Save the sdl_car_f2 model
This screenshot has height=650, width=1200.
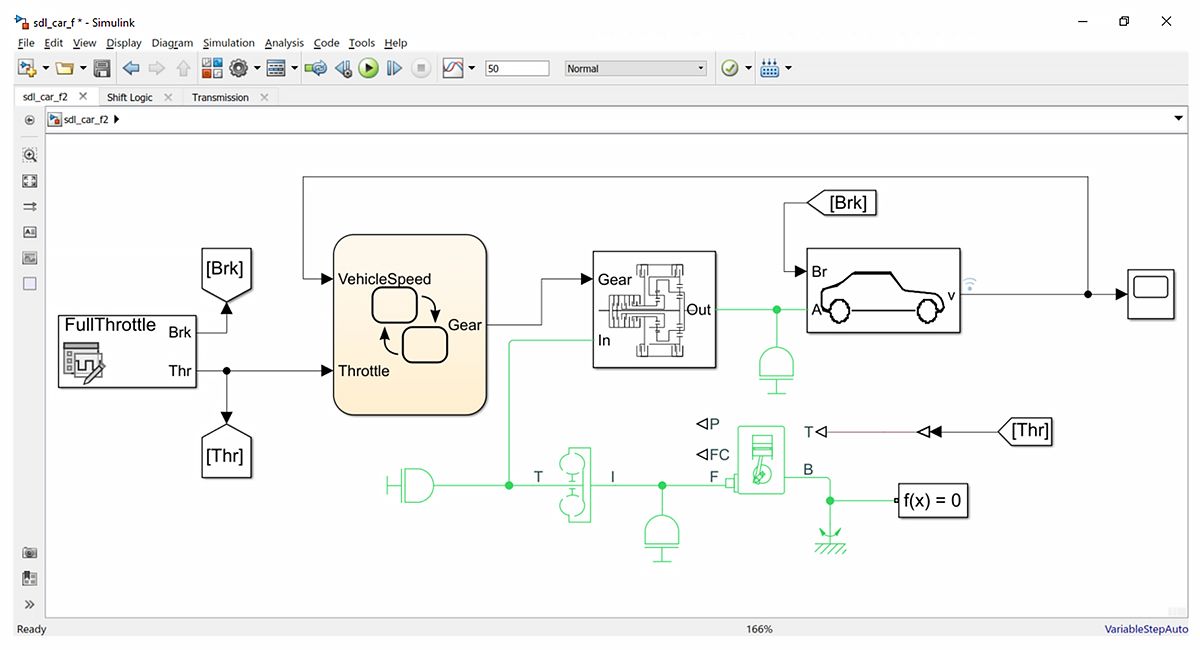point(102,68)
